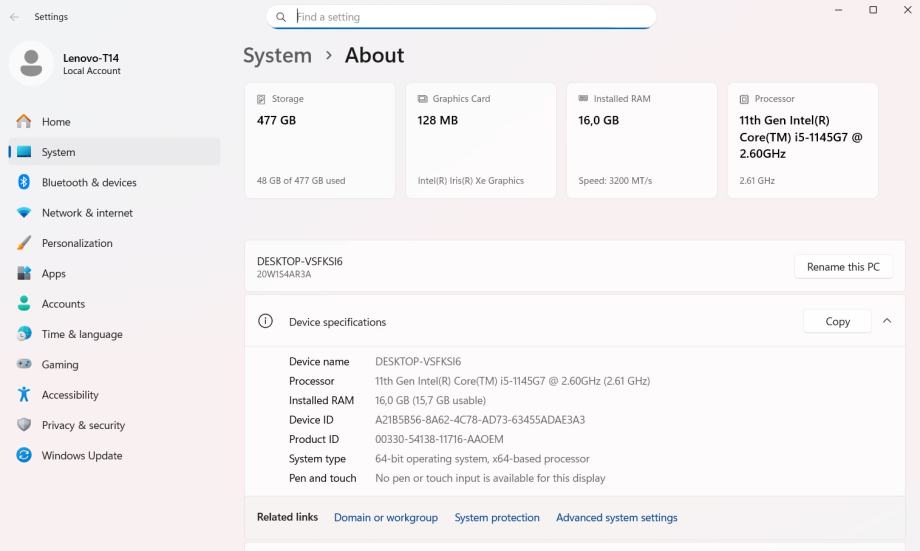Open Network & internet settings

[x=87, y=213]
